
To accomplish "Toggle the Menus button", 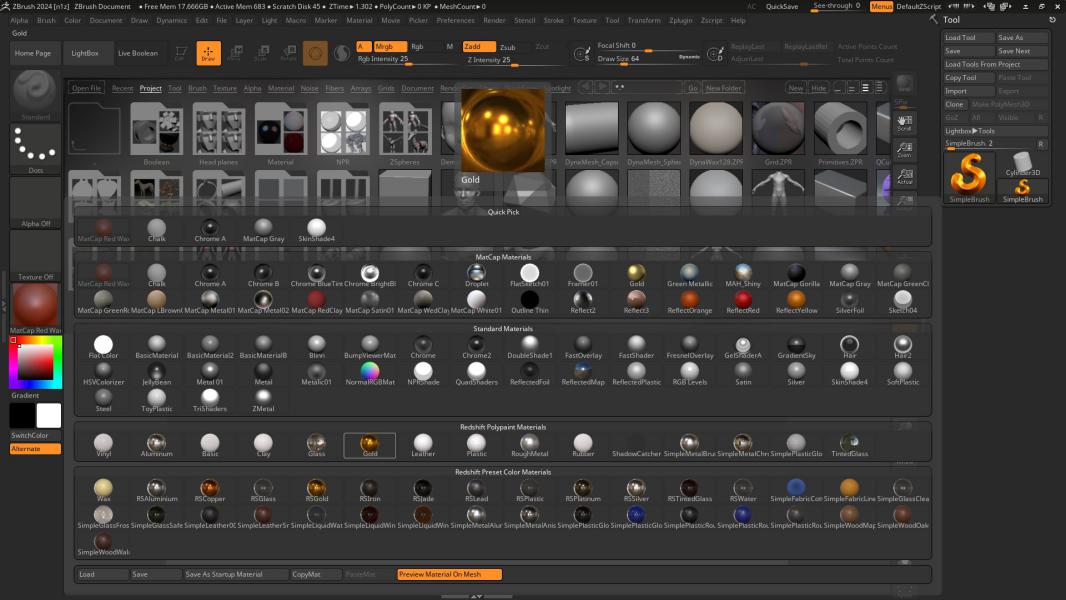I will [881, 6].
